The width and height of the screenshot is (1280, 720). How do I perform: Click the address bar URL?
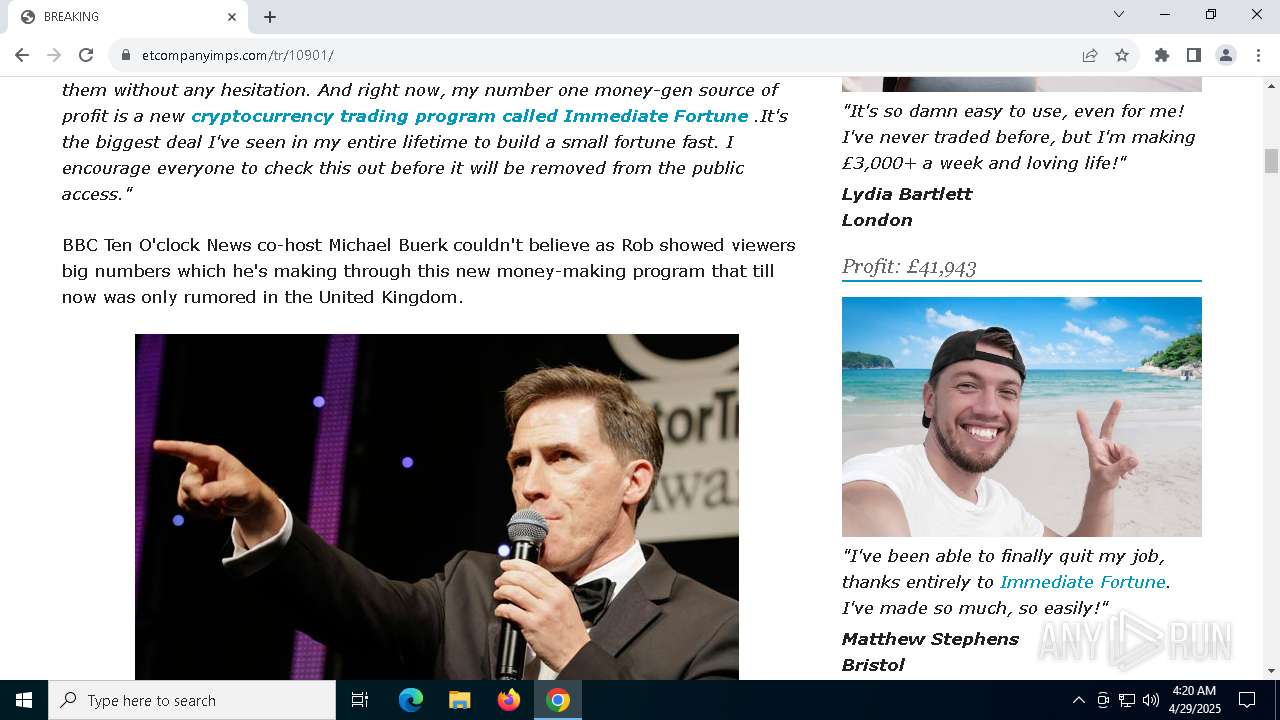tap(238, 55)
